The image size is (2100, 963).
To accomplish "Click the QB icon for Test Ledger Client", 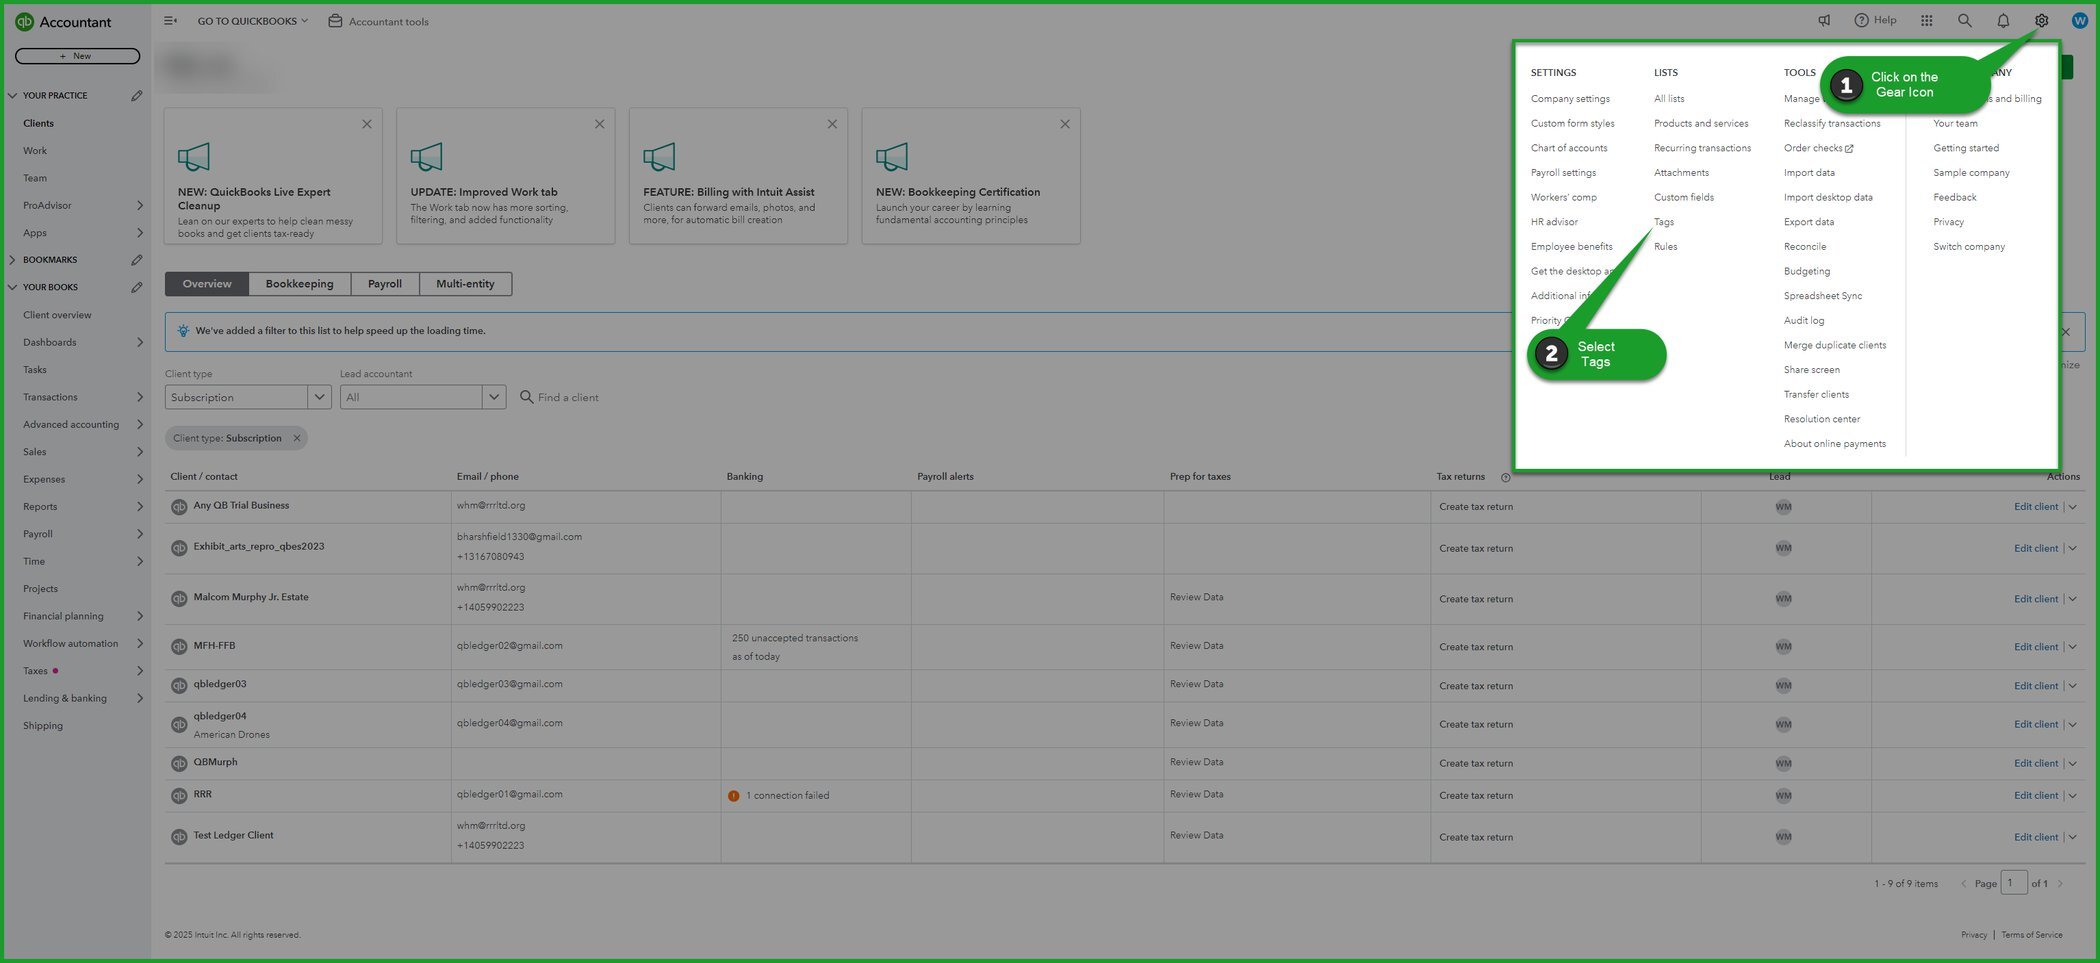I will [179, 837].
